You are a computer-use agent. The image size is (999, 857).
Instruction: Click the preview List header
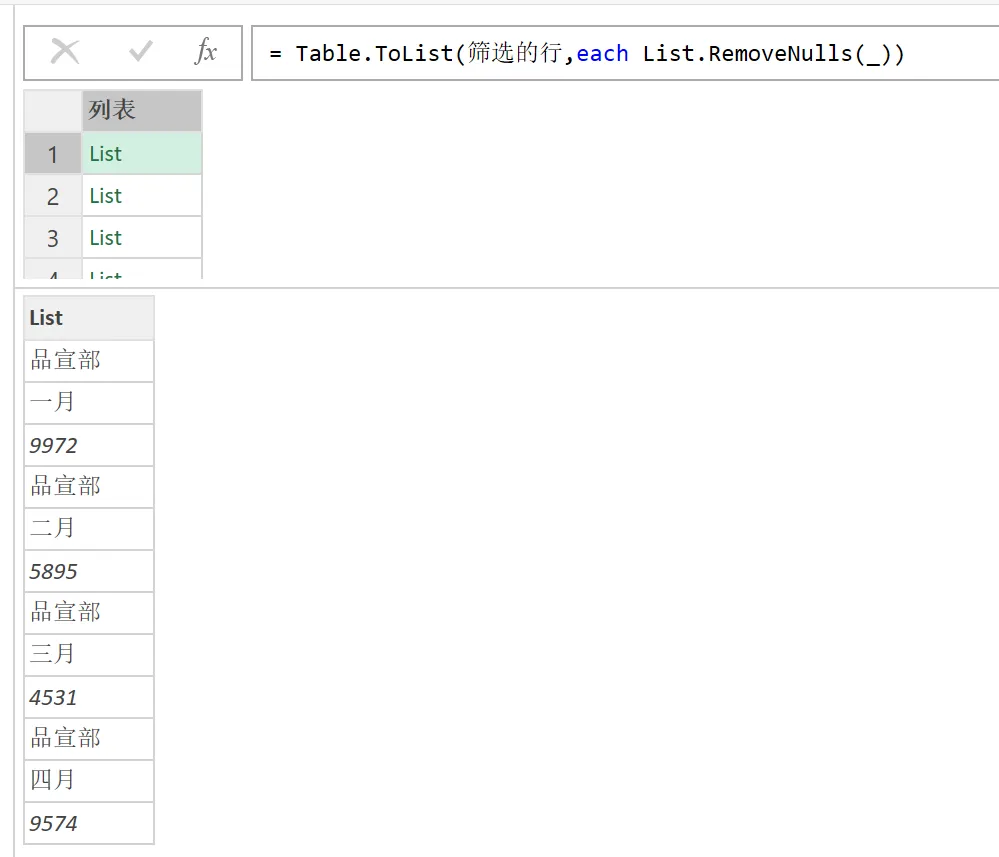(x=89, y=317)
